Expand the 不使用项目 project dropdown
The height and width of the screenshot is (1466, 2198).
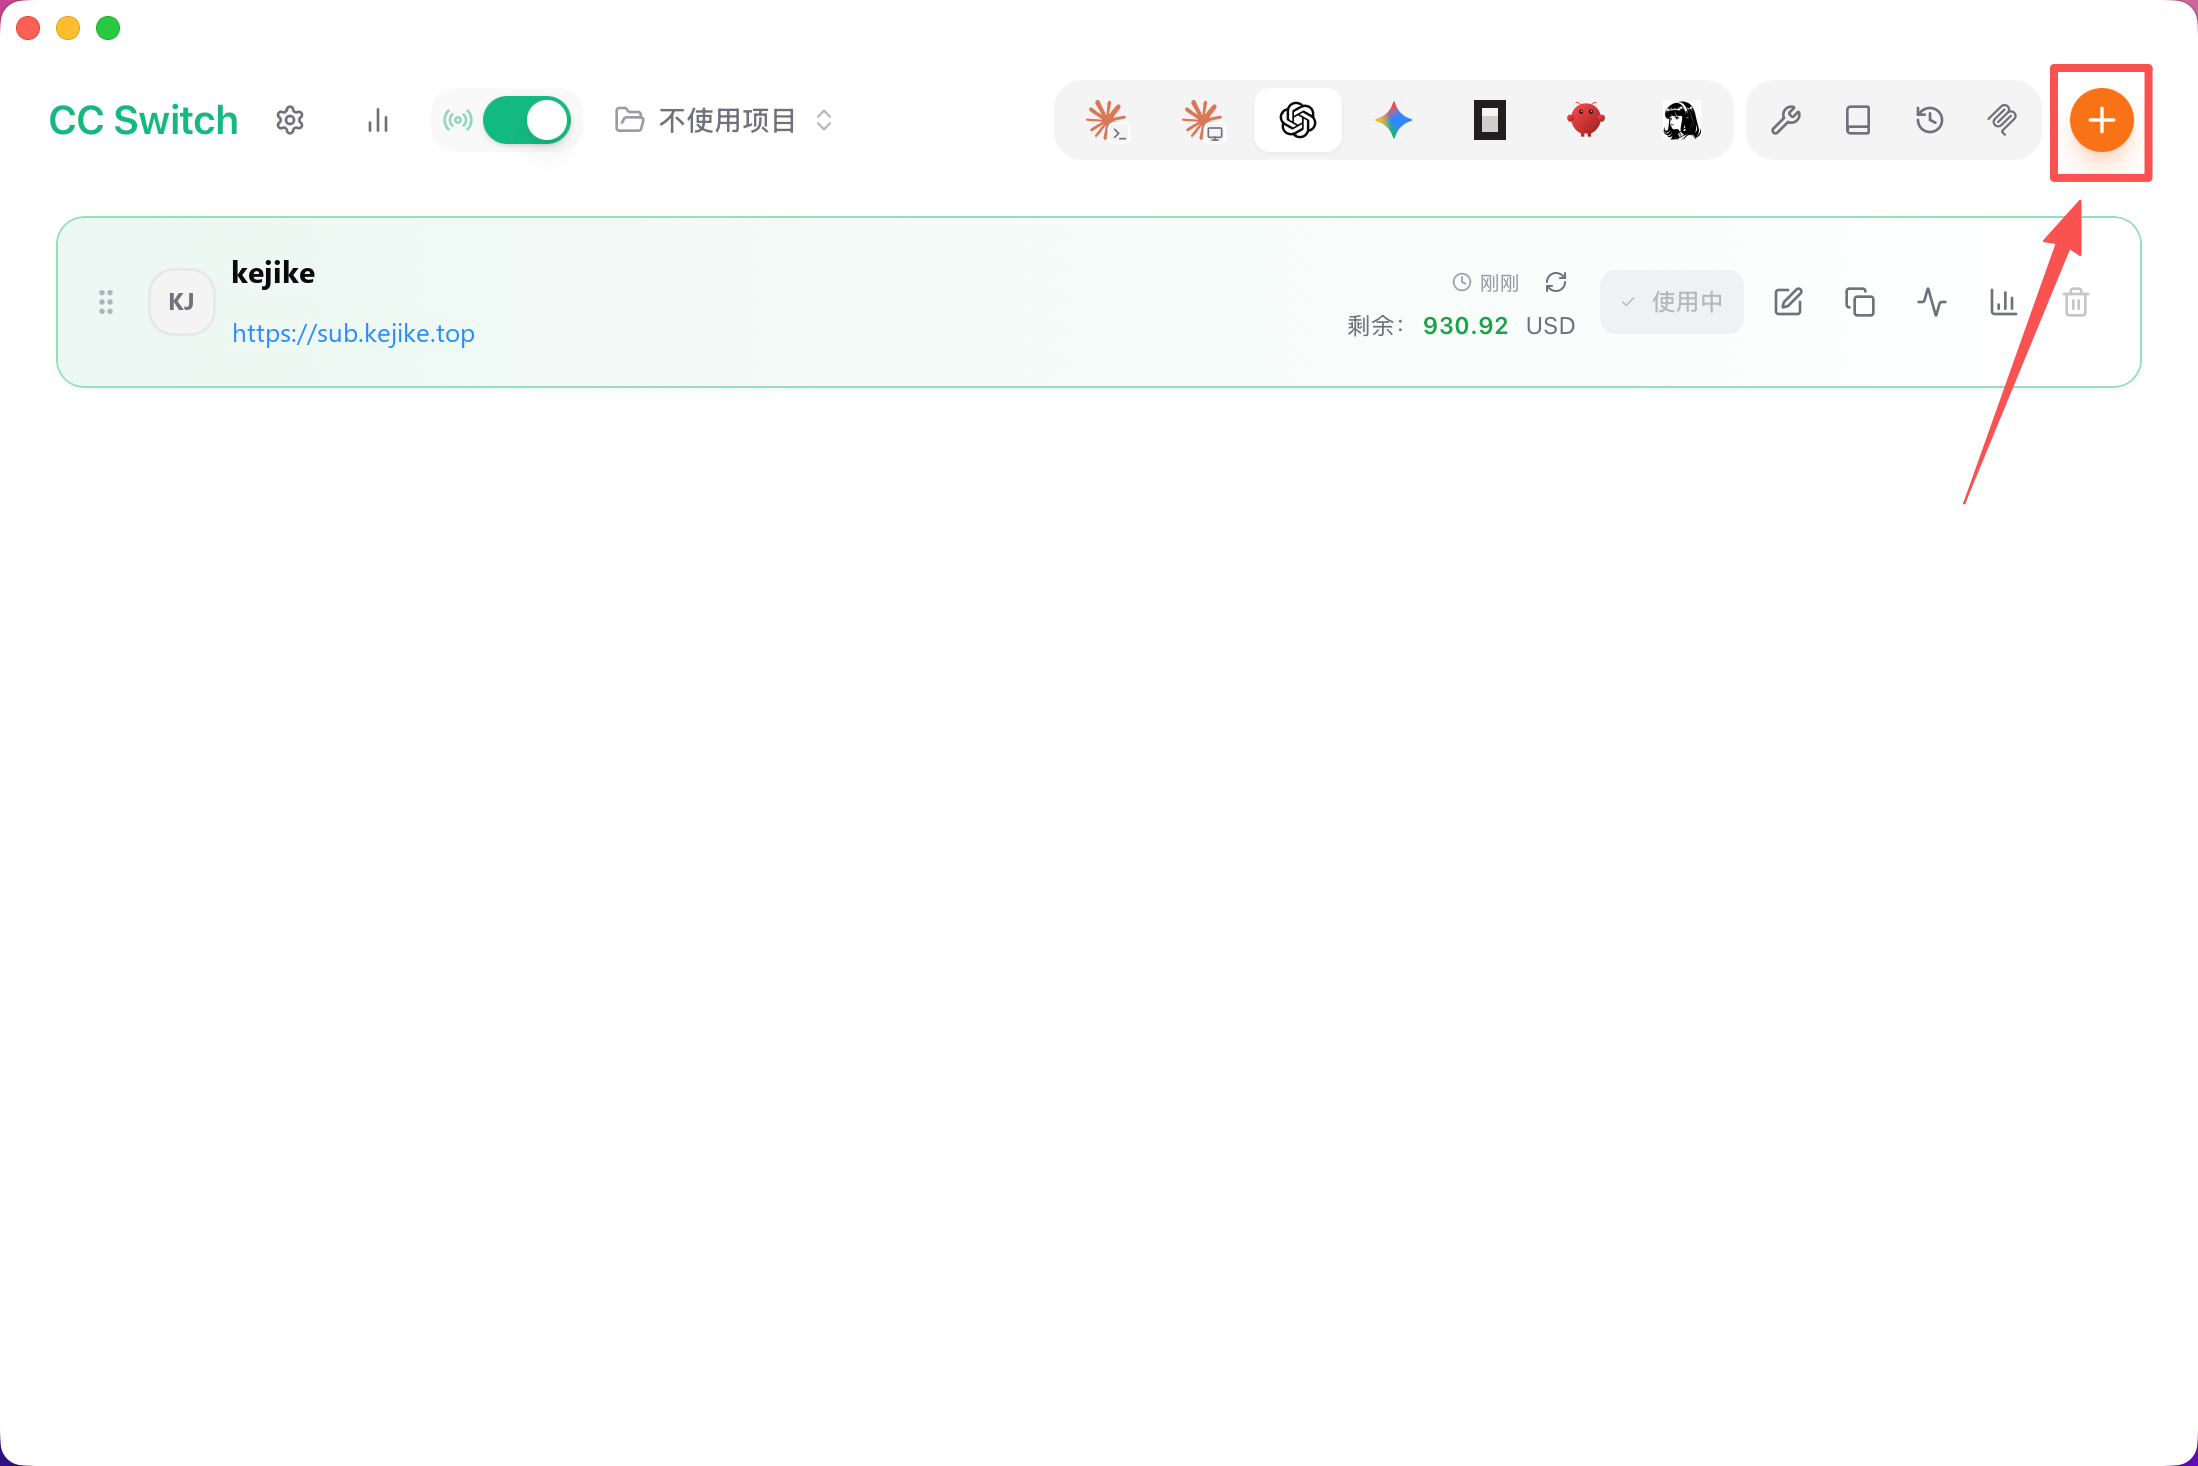click(x=724, y=120)
